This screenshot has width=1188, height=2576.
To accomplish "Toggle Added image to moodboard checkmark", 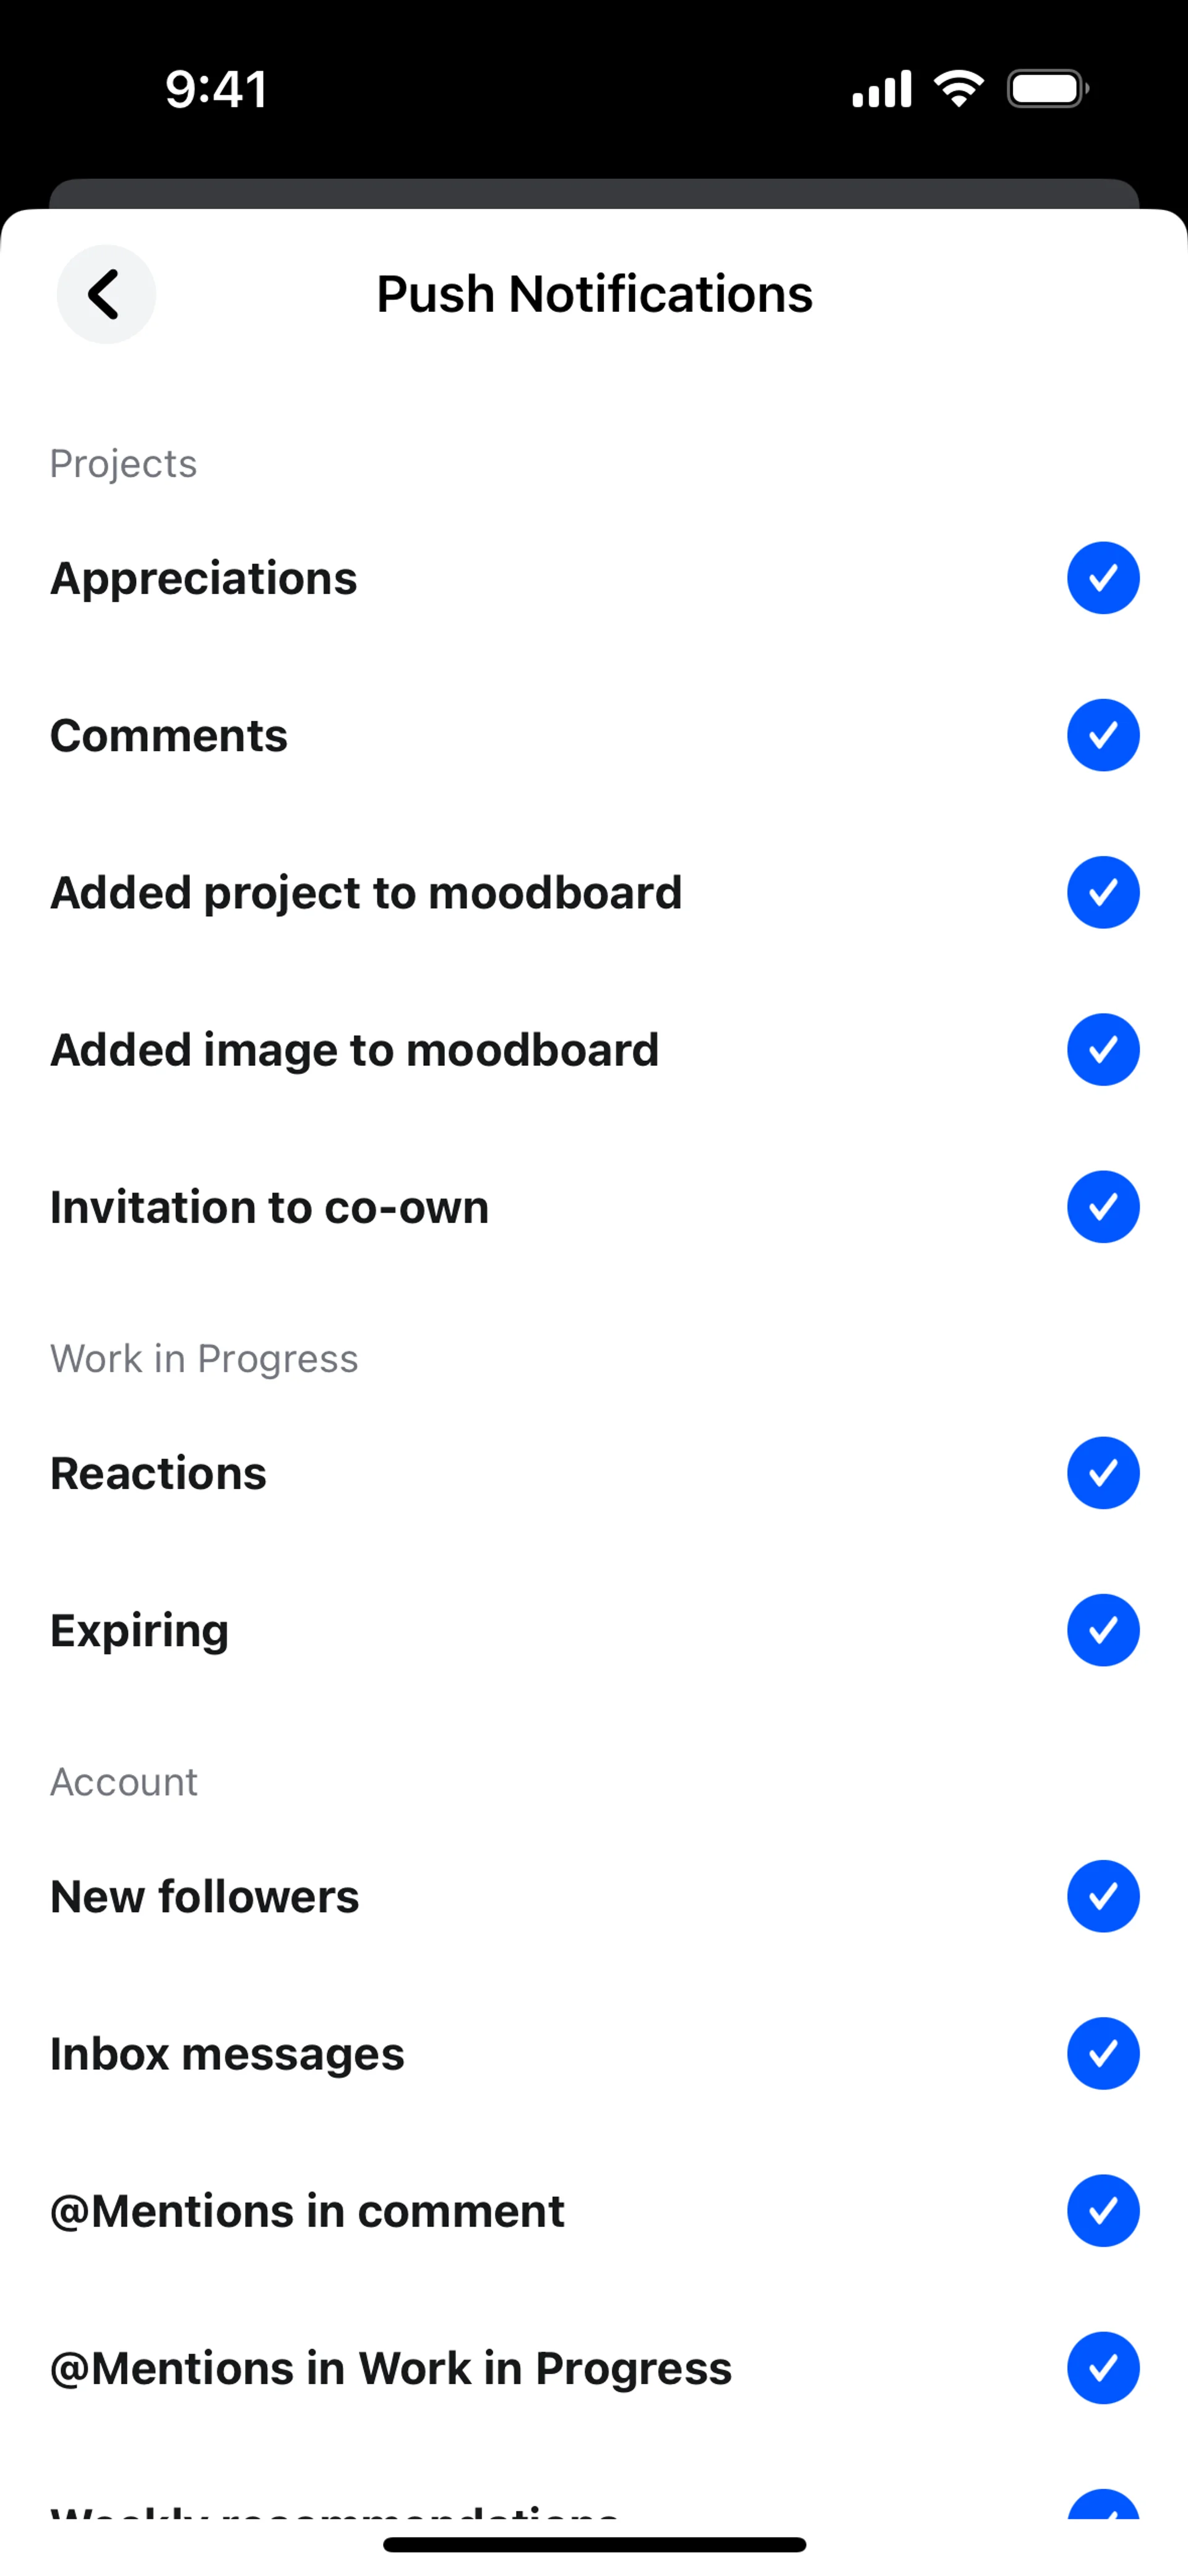I will (1102, 1049).
